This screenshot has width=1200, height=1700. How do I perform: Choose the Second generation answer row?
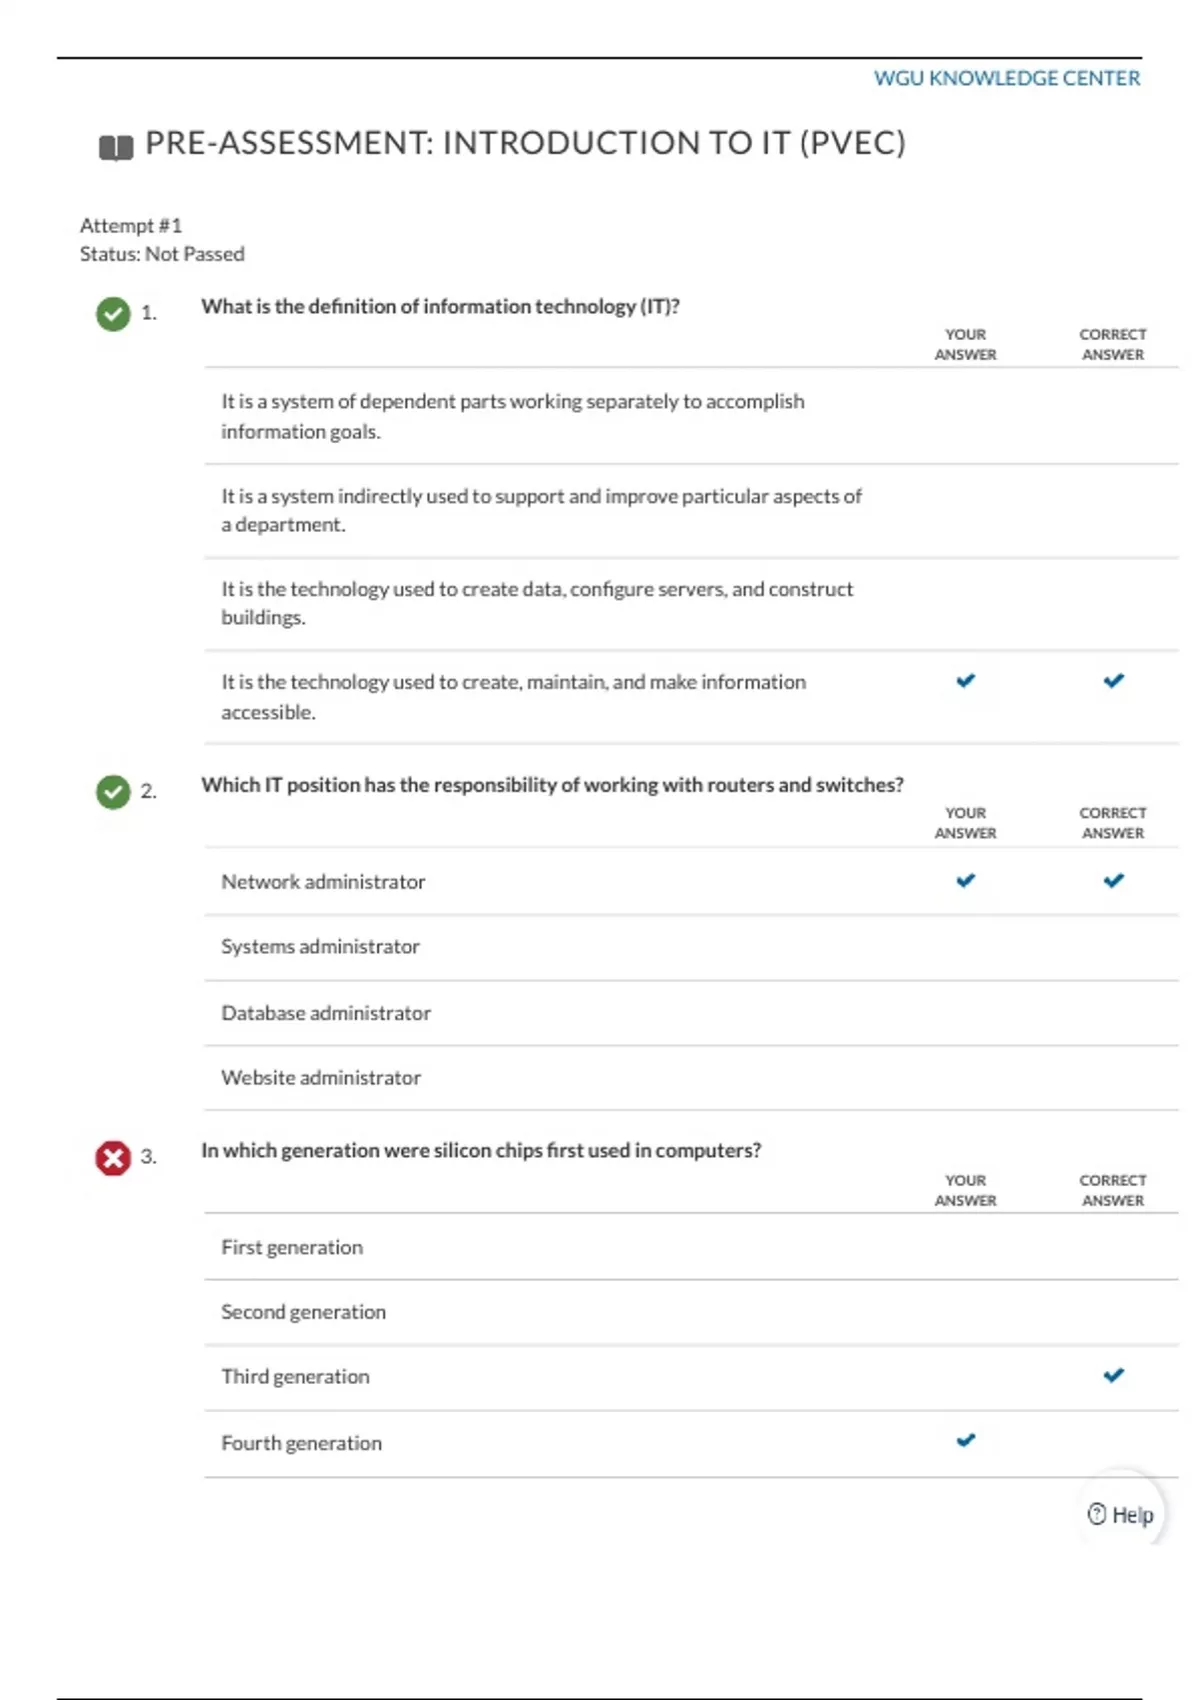pyautogui.click(x=303, y=1312)
